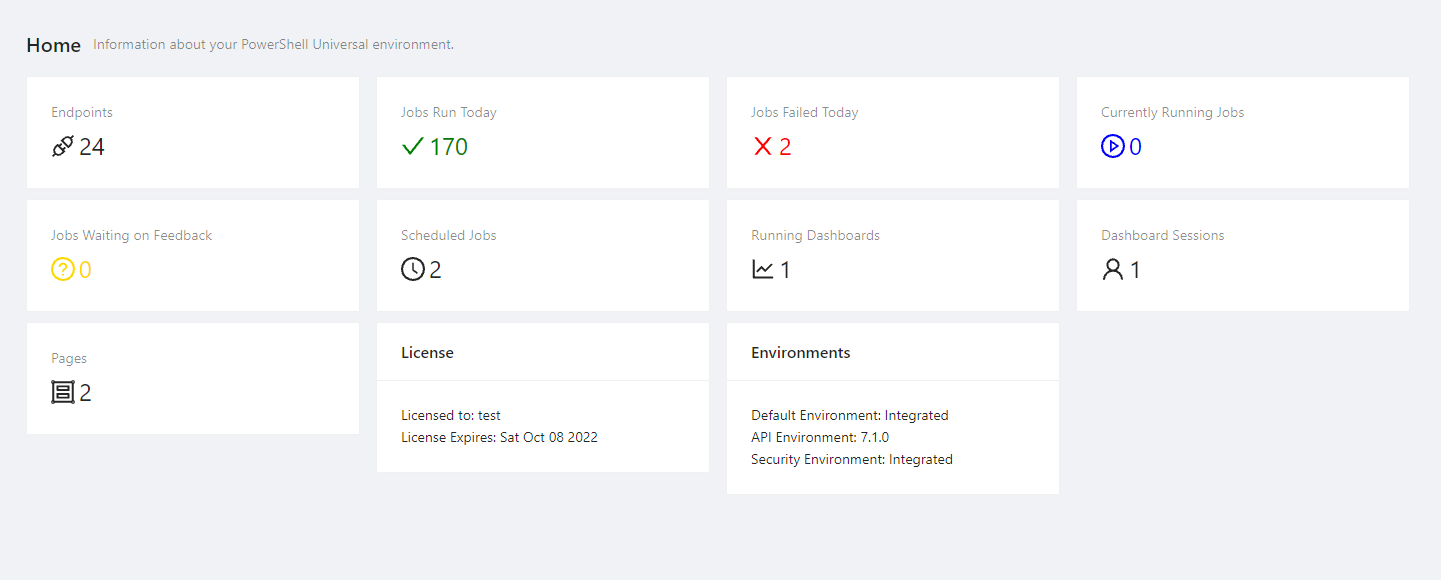Click the Environments card header
The image size is (1441, 580).
point(800,353)
